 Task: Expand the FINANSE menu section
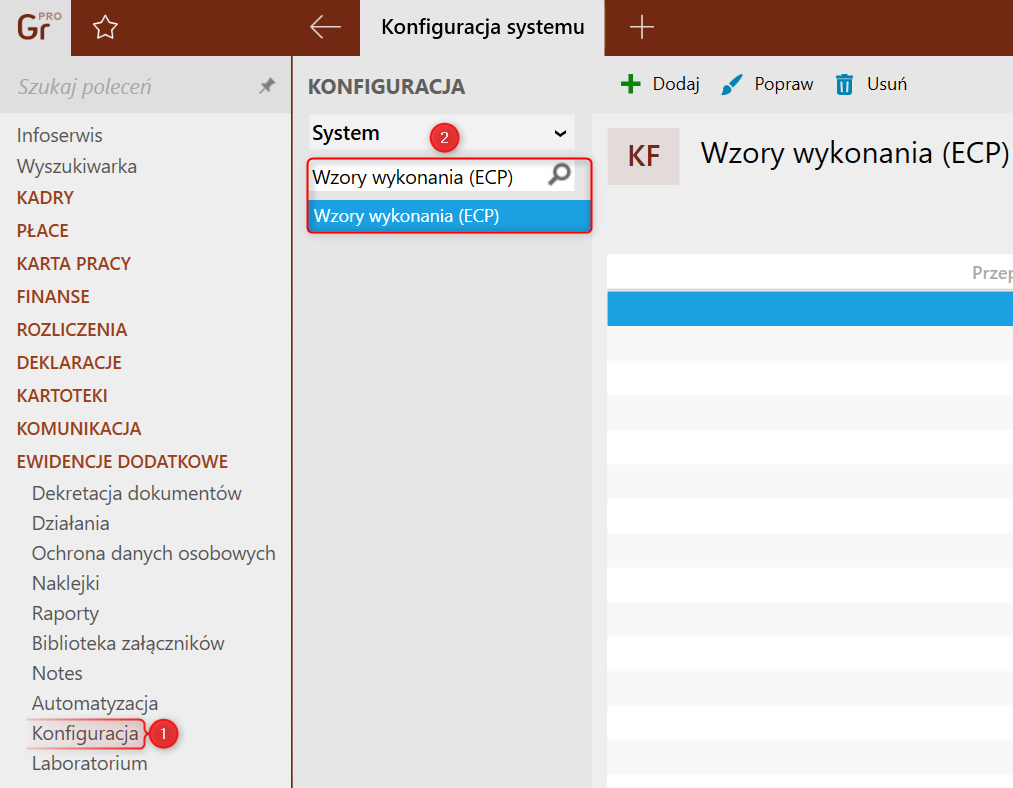(53, 296)
